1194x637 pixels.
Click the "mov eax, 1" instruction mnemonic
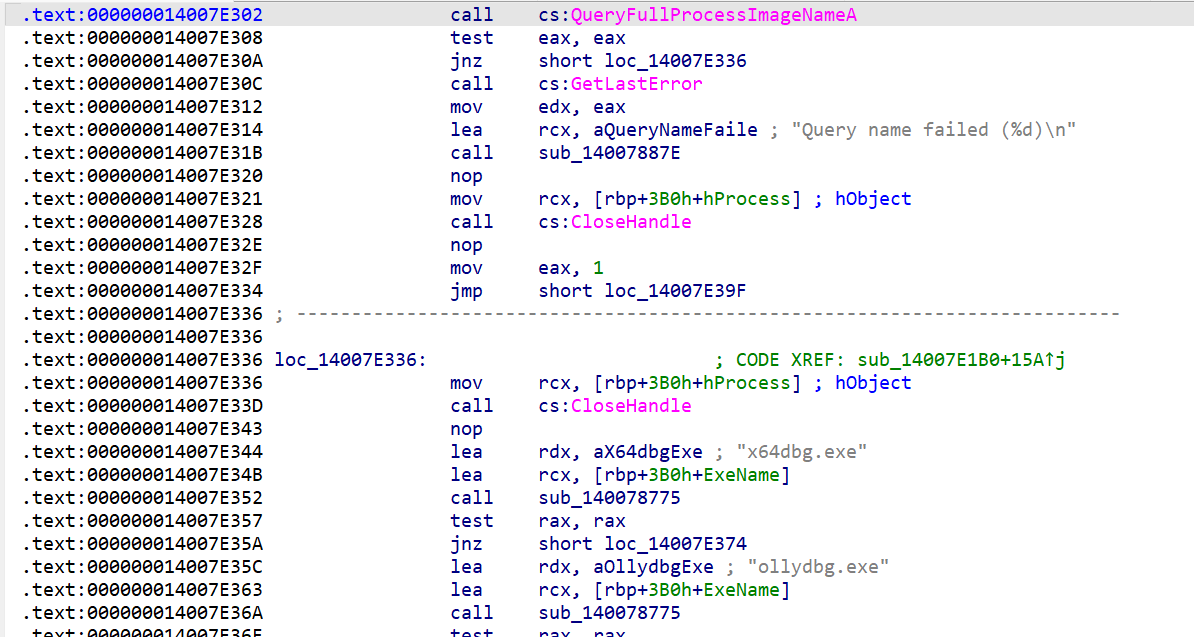(465, 268)
